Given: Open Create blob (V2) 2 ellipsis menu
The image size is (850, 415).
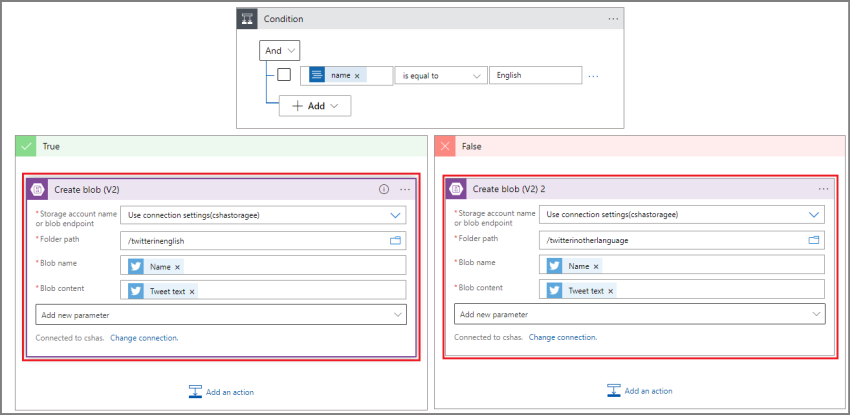Looking at the screenshot, I should click(823, 189).
